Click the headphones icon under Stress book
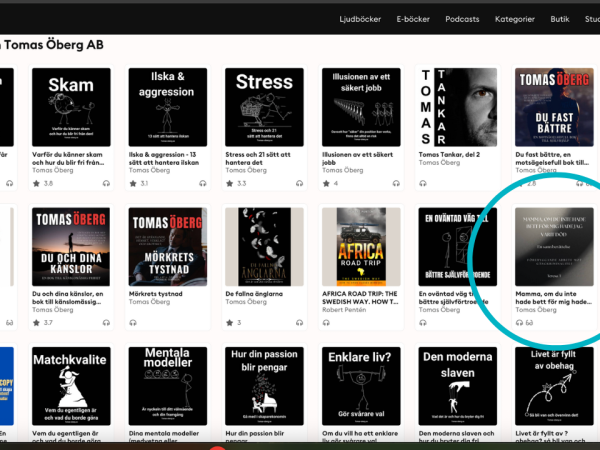Screen dimensions: 600x450 pos(298,184)
